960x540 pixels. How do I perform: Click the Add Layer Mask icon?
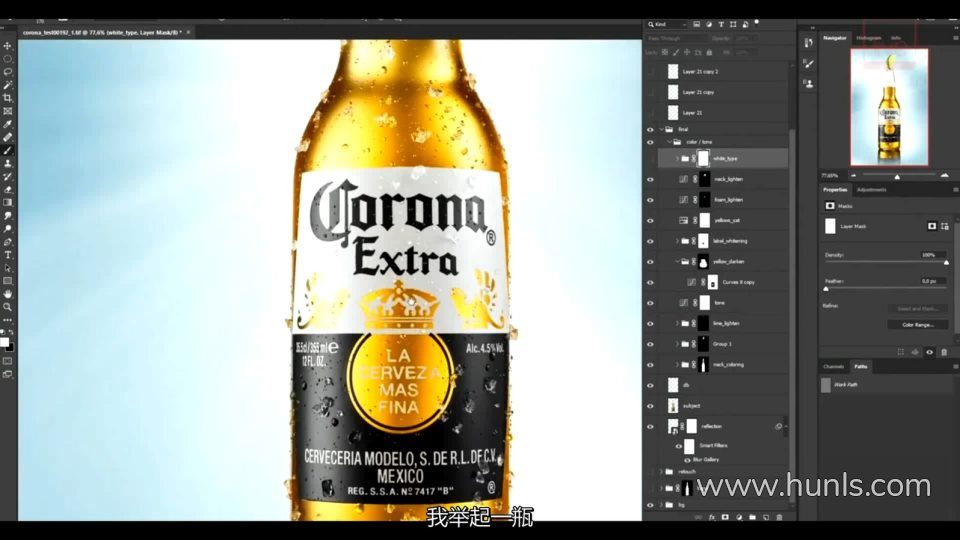[725, 517]
